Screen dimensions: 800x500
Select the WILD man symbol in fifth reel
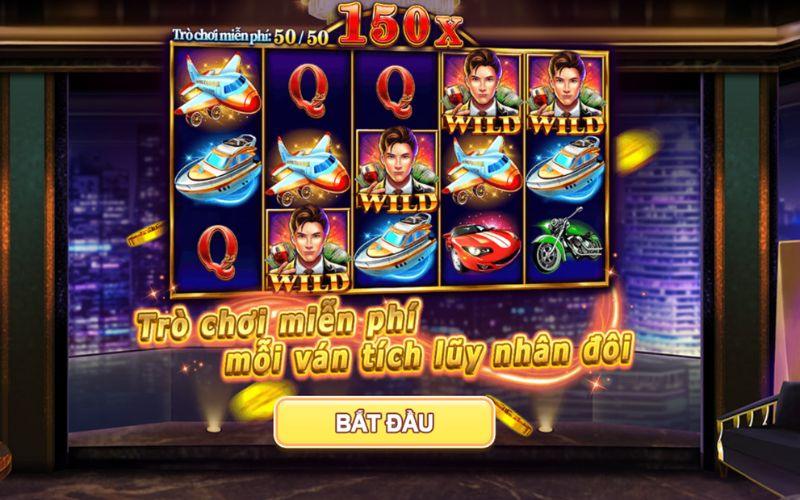pyautogui.click(x=566, y=93)
